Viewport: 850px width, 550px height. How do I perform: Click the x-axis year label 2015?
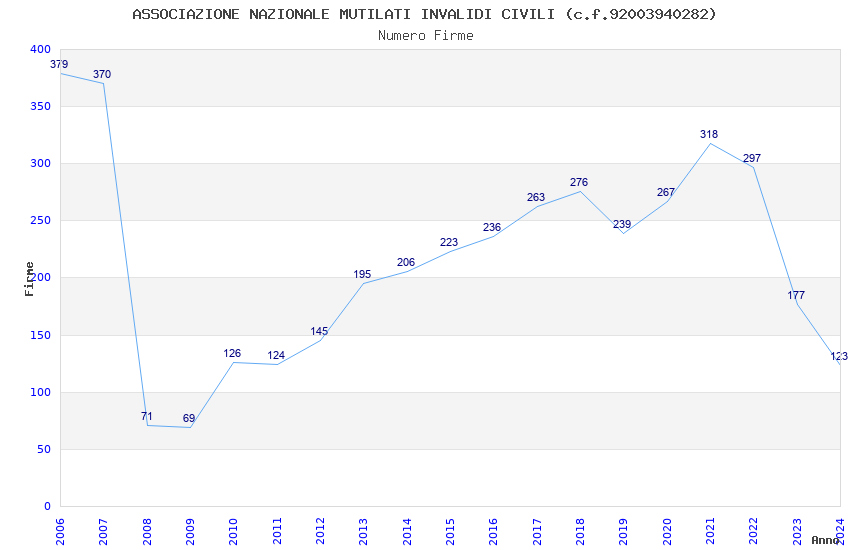tap(450, 532)
